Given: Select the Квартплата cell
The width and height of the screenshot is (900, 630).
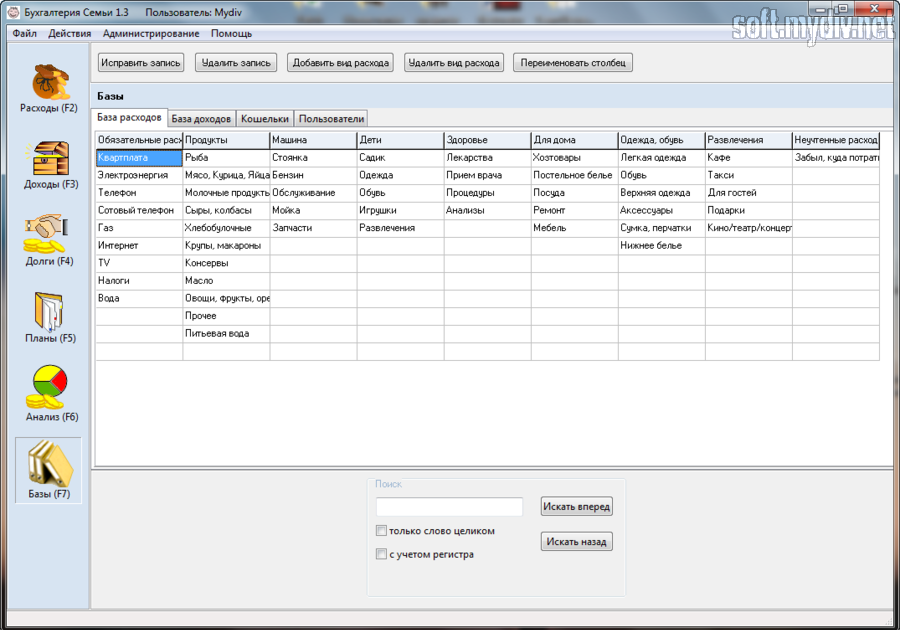Looking at the screenshot, I should click(139, 158).
